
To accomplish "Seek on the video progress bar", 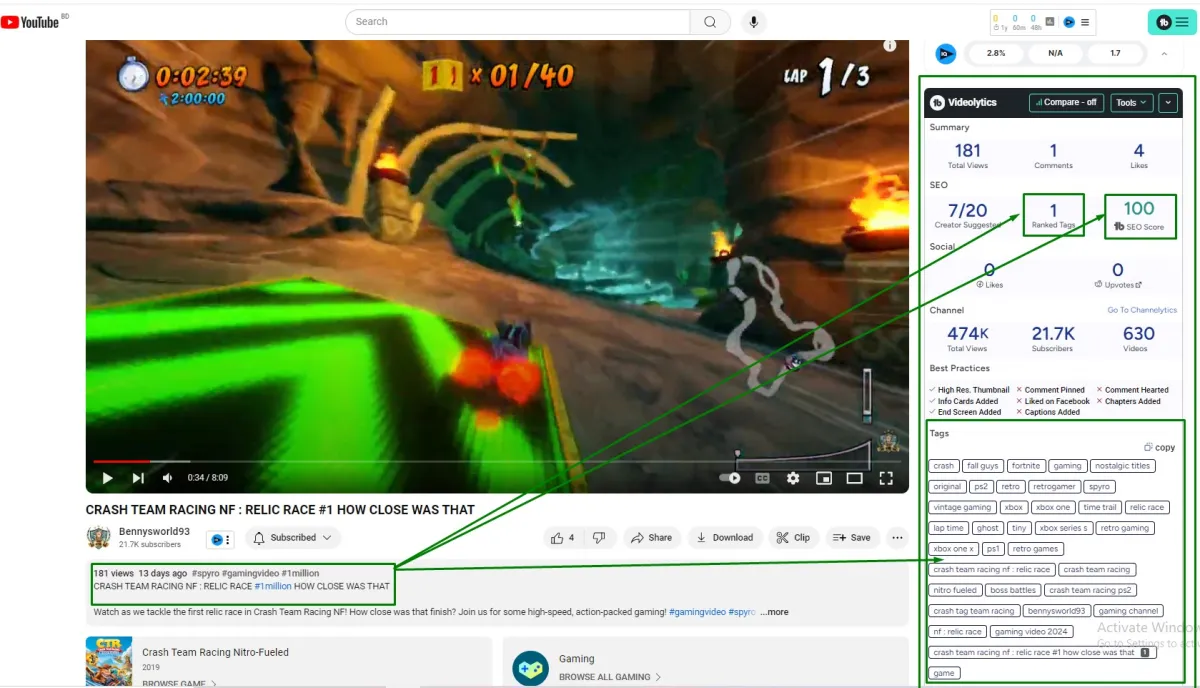I will click(496, 461).
